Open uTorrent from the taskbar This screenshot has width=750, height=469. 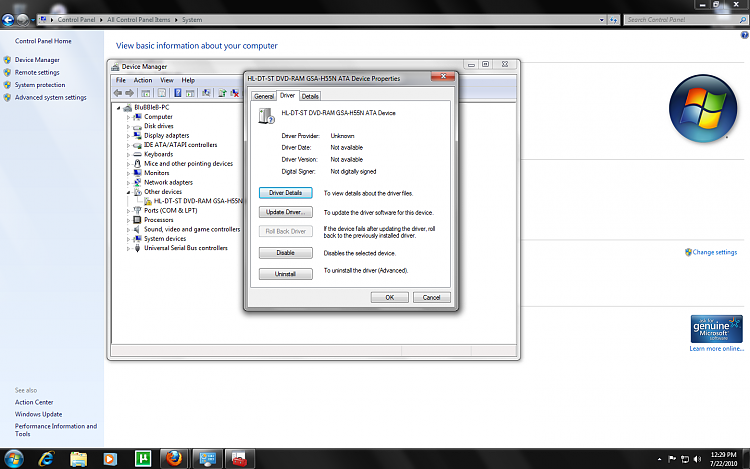pos(143,459)
